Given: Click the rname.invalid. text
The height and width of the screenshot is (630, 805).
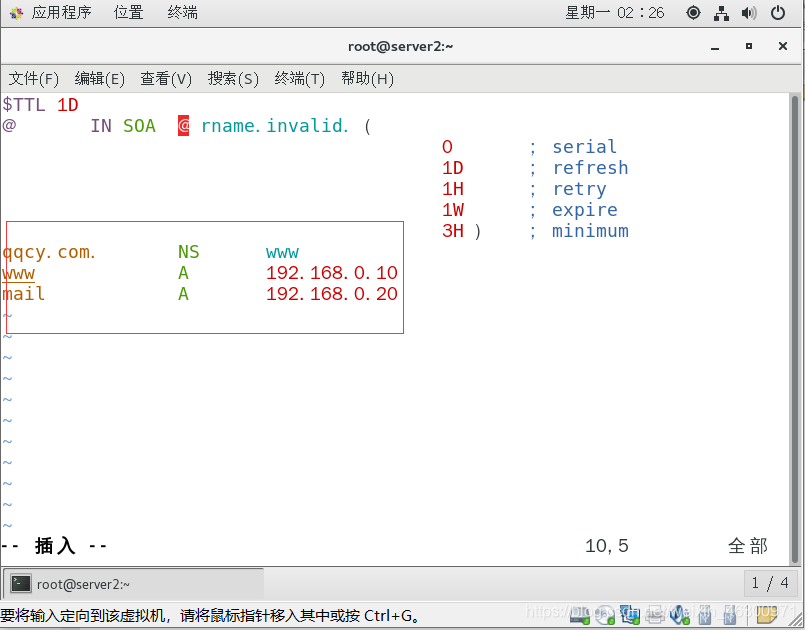Looking at the screenshot, I should (275, 126).
